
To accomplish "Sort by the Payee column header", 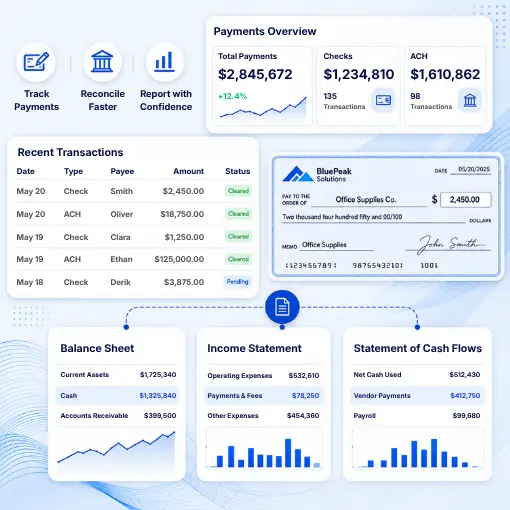I will pyautogui.click(x=122, y=171).
